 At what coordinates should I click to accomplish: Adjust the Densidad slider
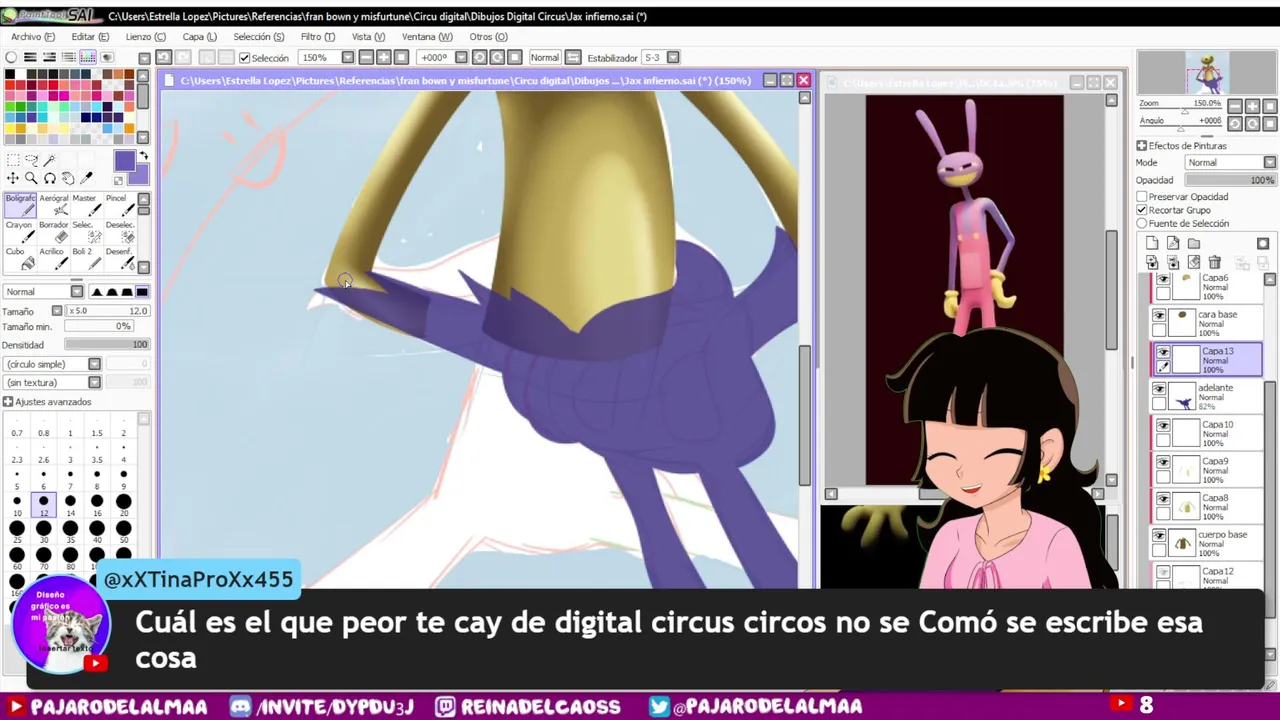(107, 345)
